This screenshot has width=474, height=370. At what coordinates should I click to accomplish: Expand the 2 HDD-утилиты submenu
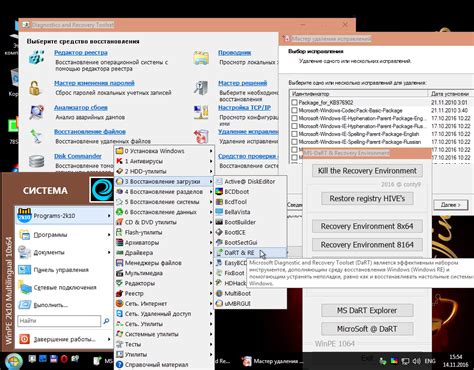pyautogui.click(x=164, y=171)
